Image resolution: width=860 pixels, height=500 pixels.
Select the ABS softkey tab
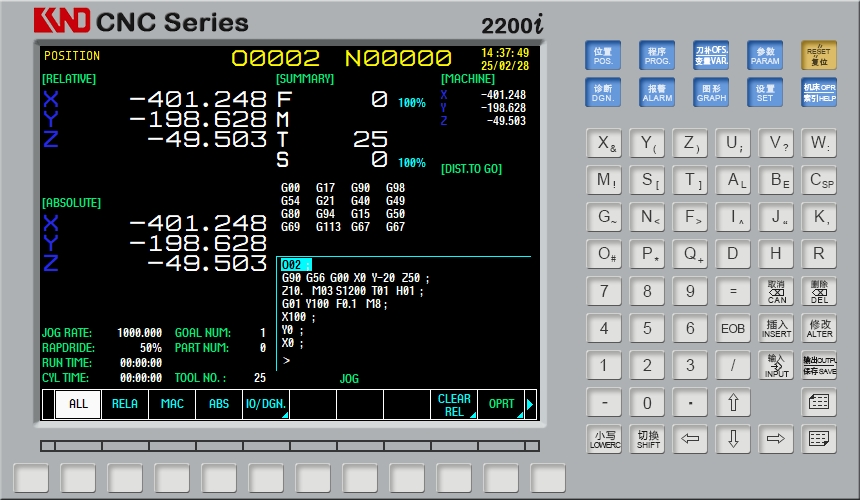click(x=218, y=404)
